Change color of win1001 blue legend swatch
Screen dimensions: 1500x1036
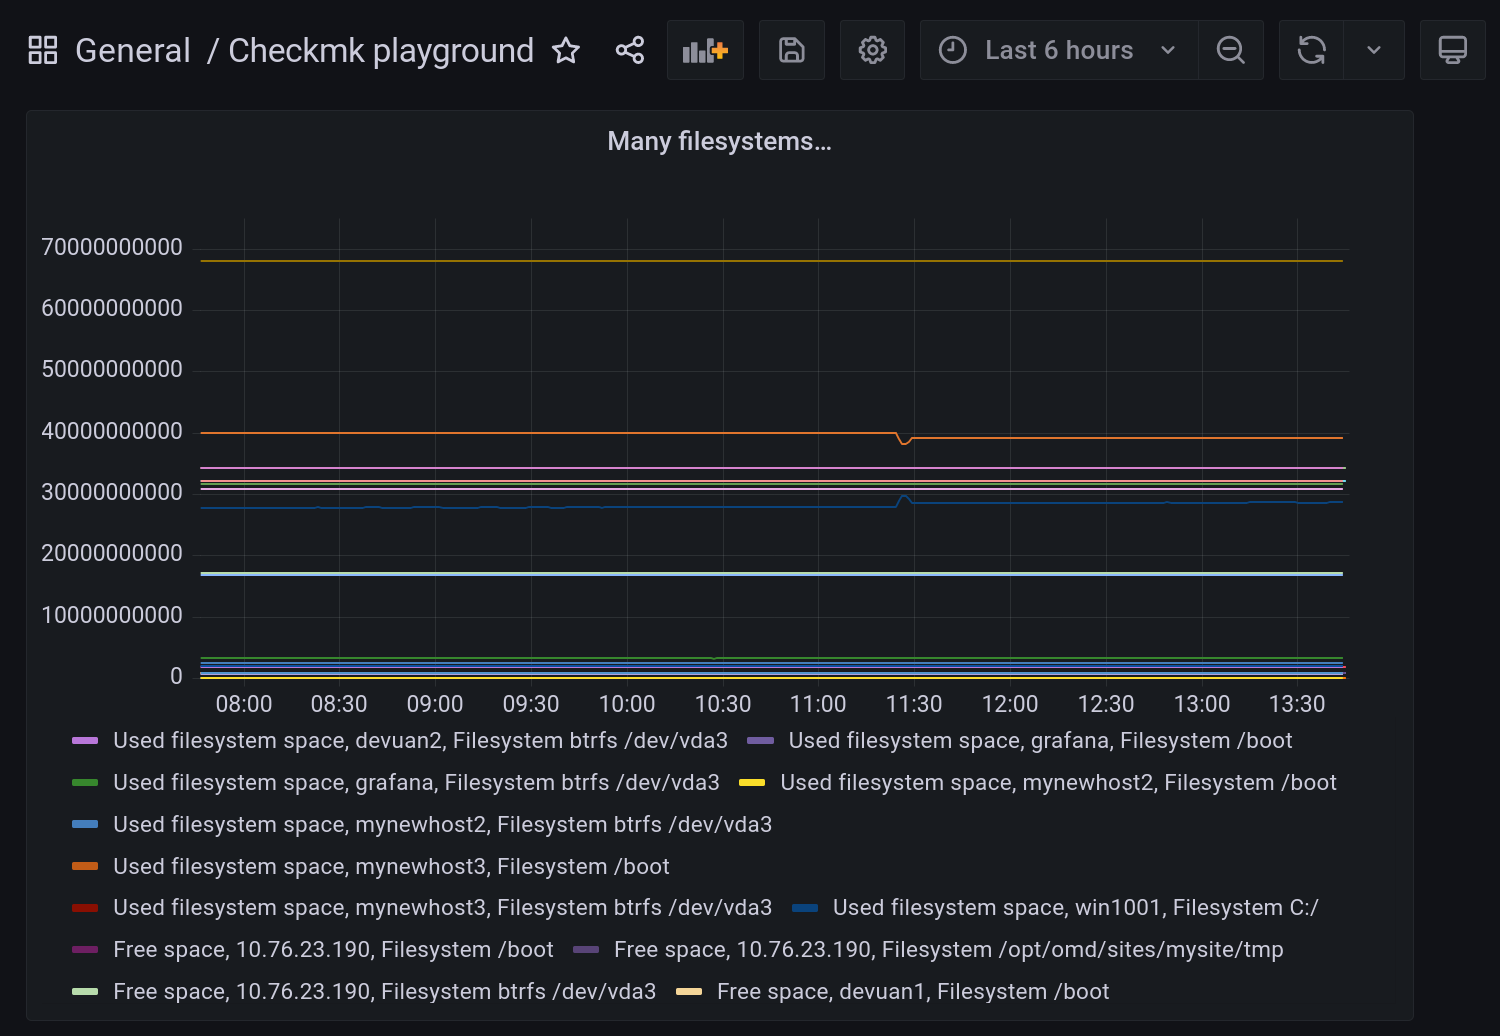[x=805, y=908]
